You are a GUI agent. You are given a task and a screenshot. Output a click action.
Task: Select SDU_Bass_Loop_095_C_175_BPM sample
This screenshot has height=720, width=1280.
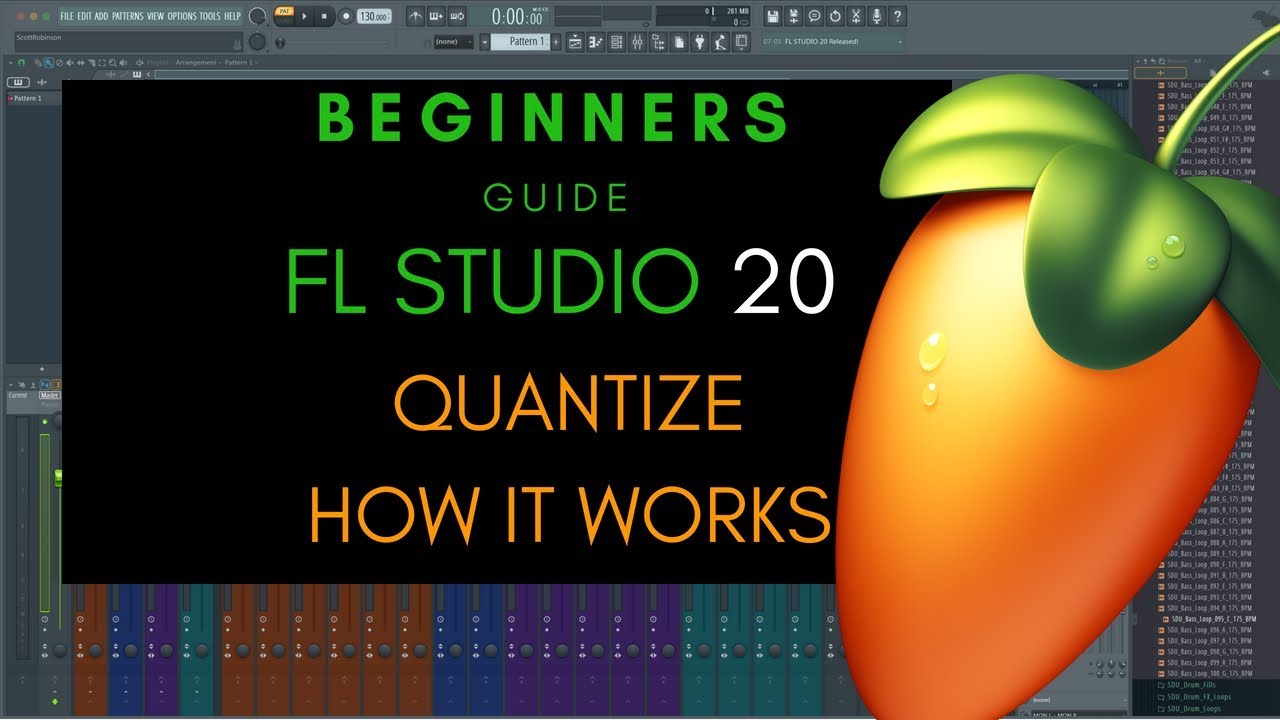(1209, 619)
